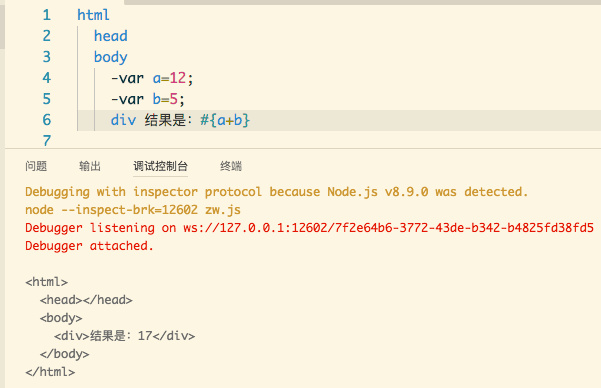Switch to the 问题 tab

(x=36, y=166)
